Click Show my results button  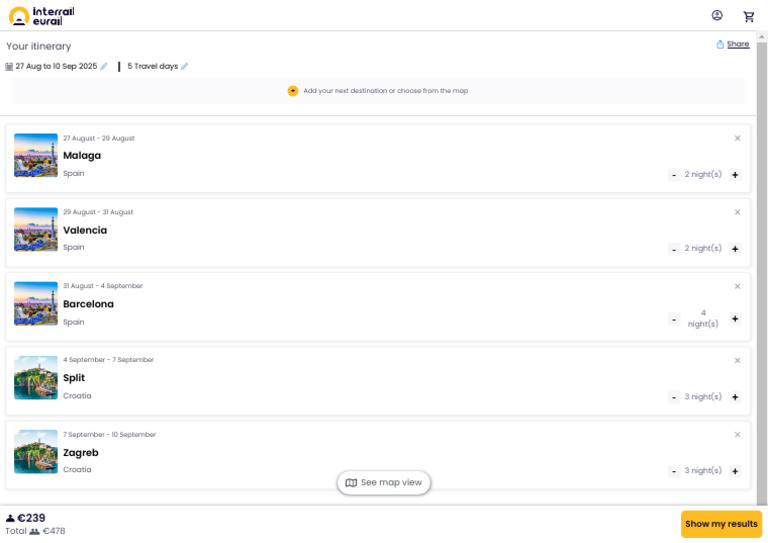tap(721, 524)
